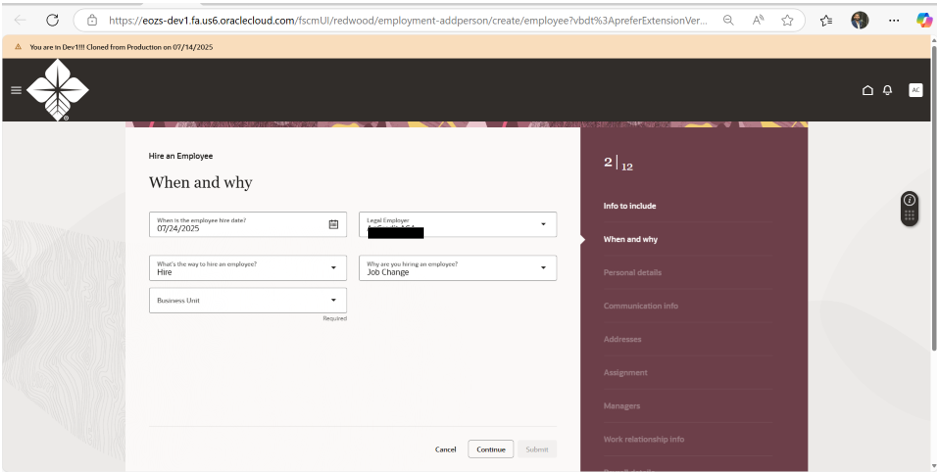The image size is (937, 472).
Task: Click the Continue button
Action: coord(491,449)
